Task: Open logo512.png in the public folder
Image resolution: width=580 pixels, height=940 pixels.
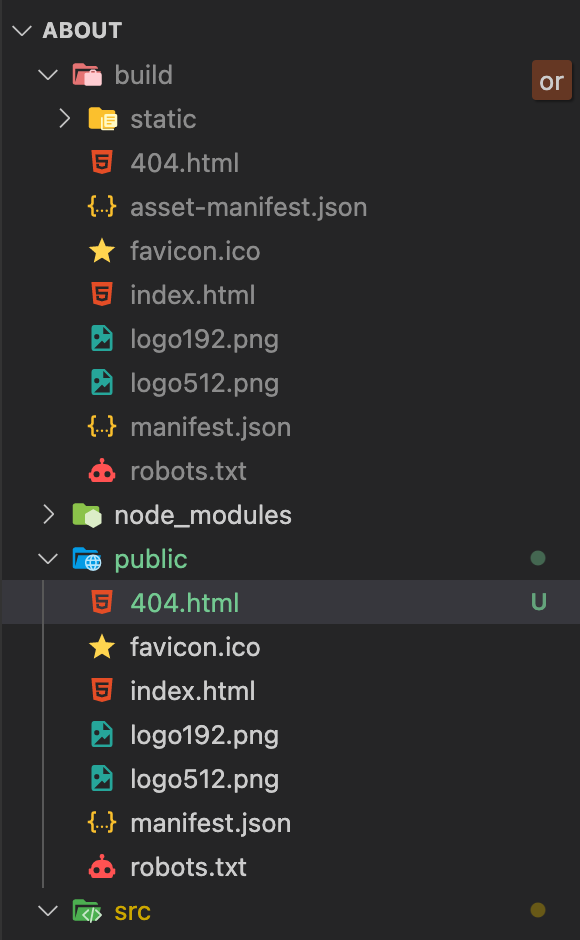Action: [x=205, y=779]
